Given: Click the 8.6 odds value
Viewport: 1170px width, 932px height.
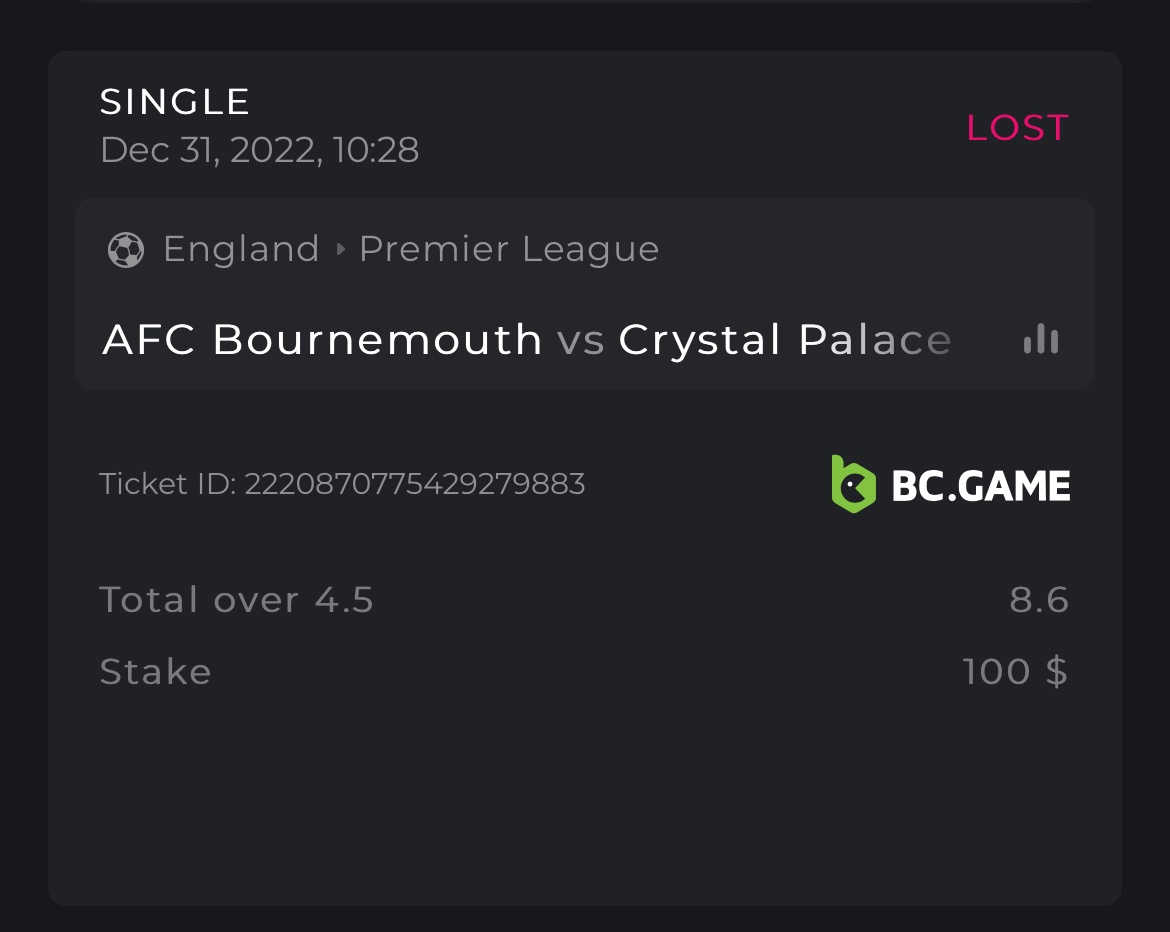Looking at the screenshot, I should pyautogui.click(x=1039, y=600).
